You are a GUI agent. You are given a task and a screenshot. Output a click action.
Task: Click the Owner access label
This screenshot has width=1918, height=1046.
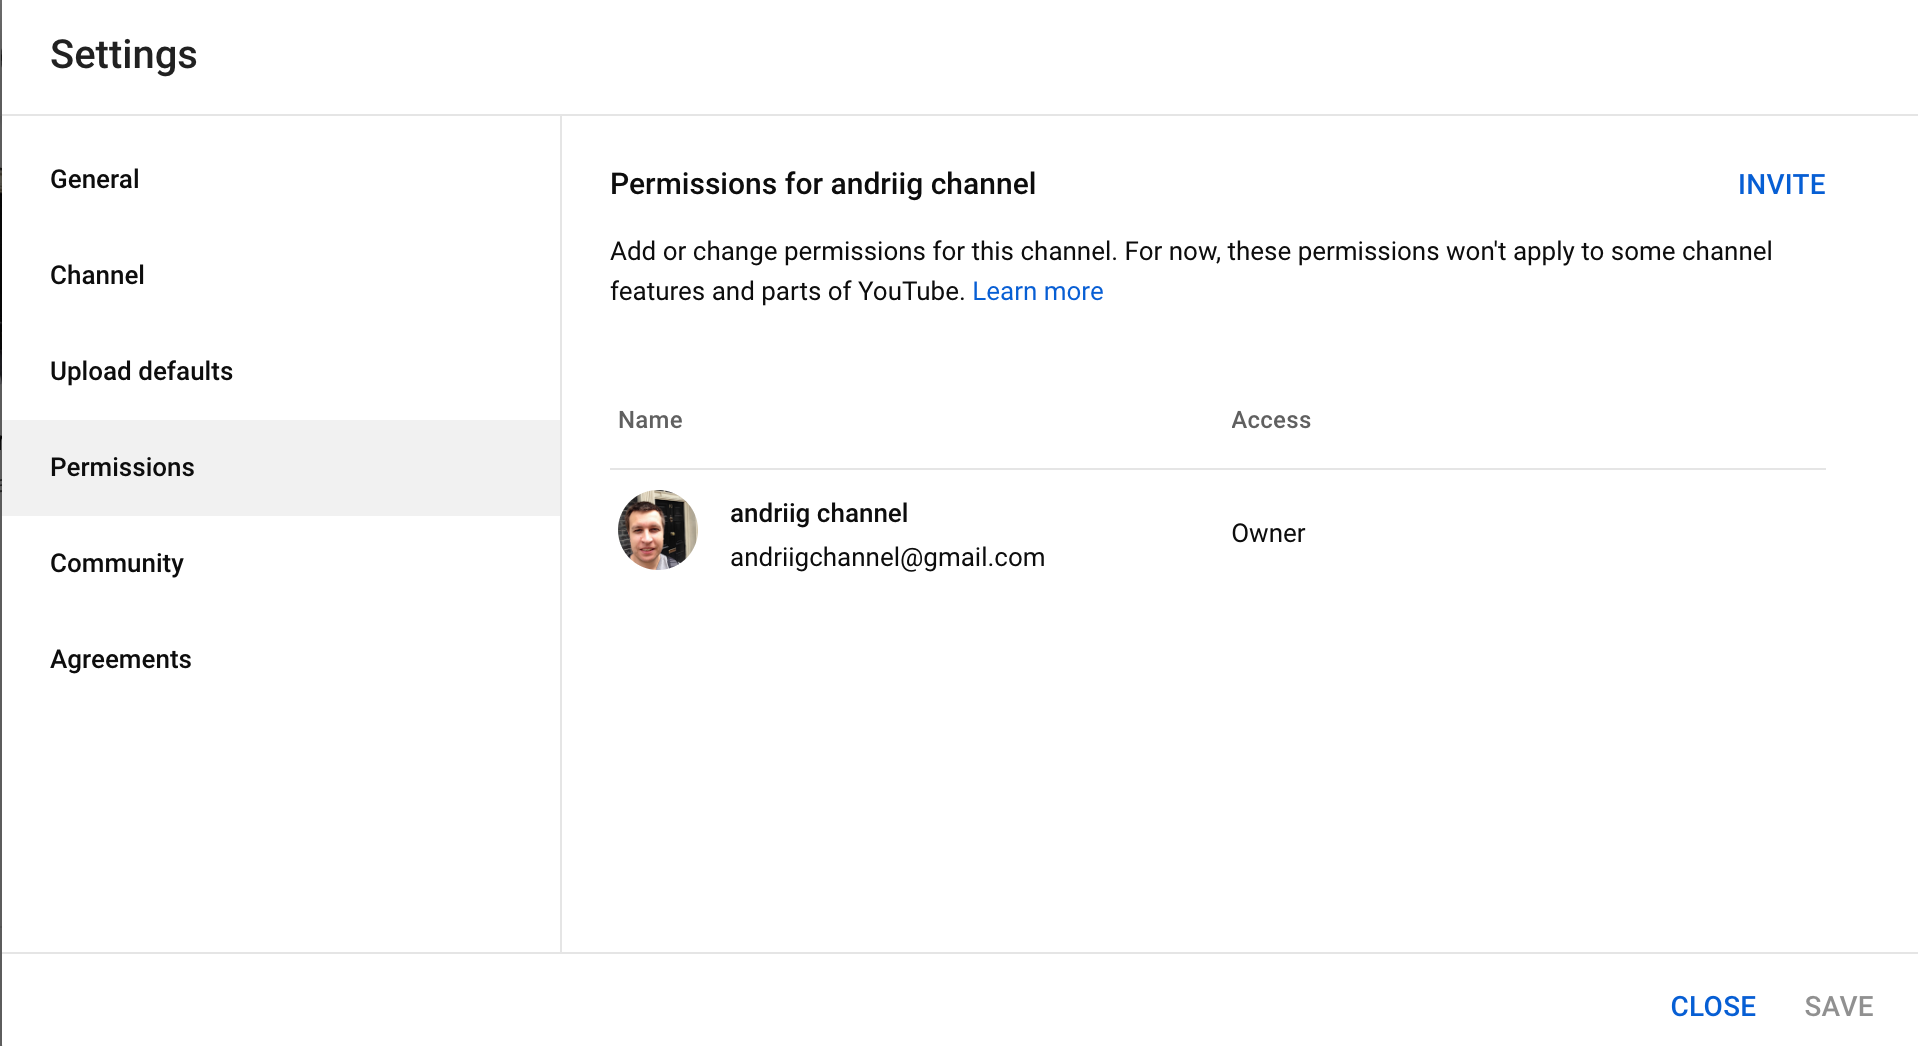(1267, 534)
